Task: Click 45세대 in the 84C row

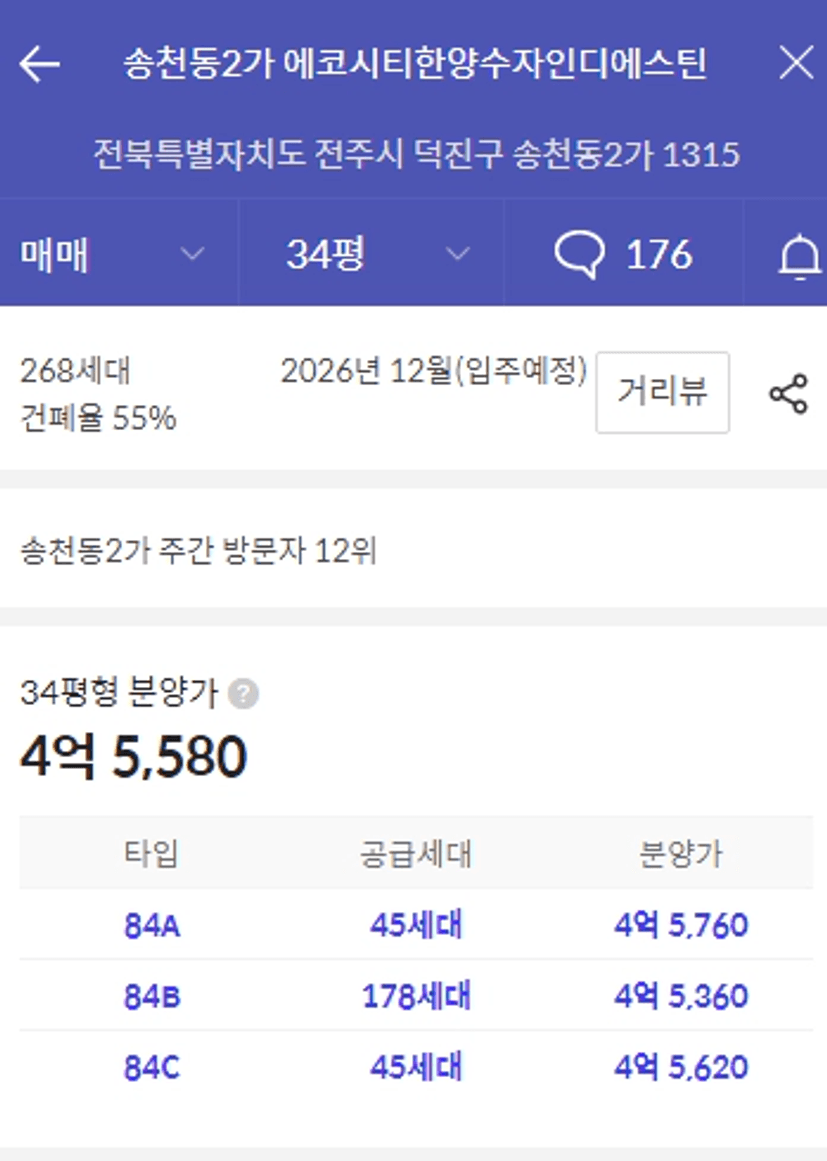Action: (x=416, y=1067)
